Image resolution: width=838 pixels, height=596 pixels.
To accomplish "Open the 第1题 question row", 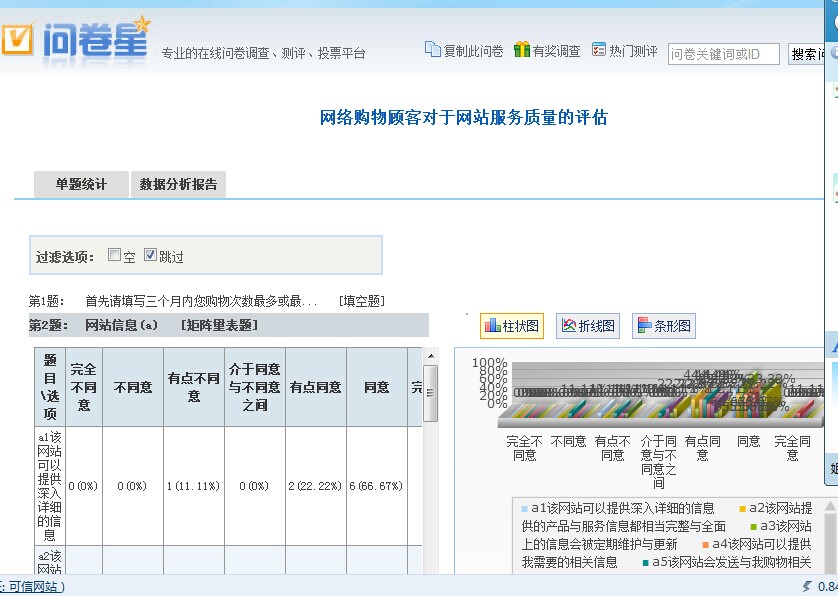I will (207, 301).
